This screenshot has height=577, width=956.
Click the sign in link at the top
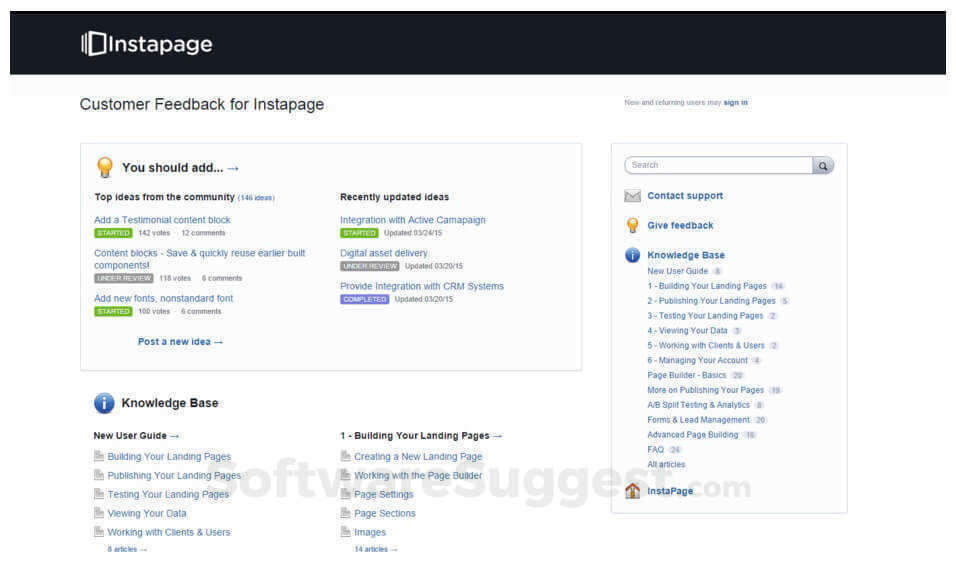(734, 102)
